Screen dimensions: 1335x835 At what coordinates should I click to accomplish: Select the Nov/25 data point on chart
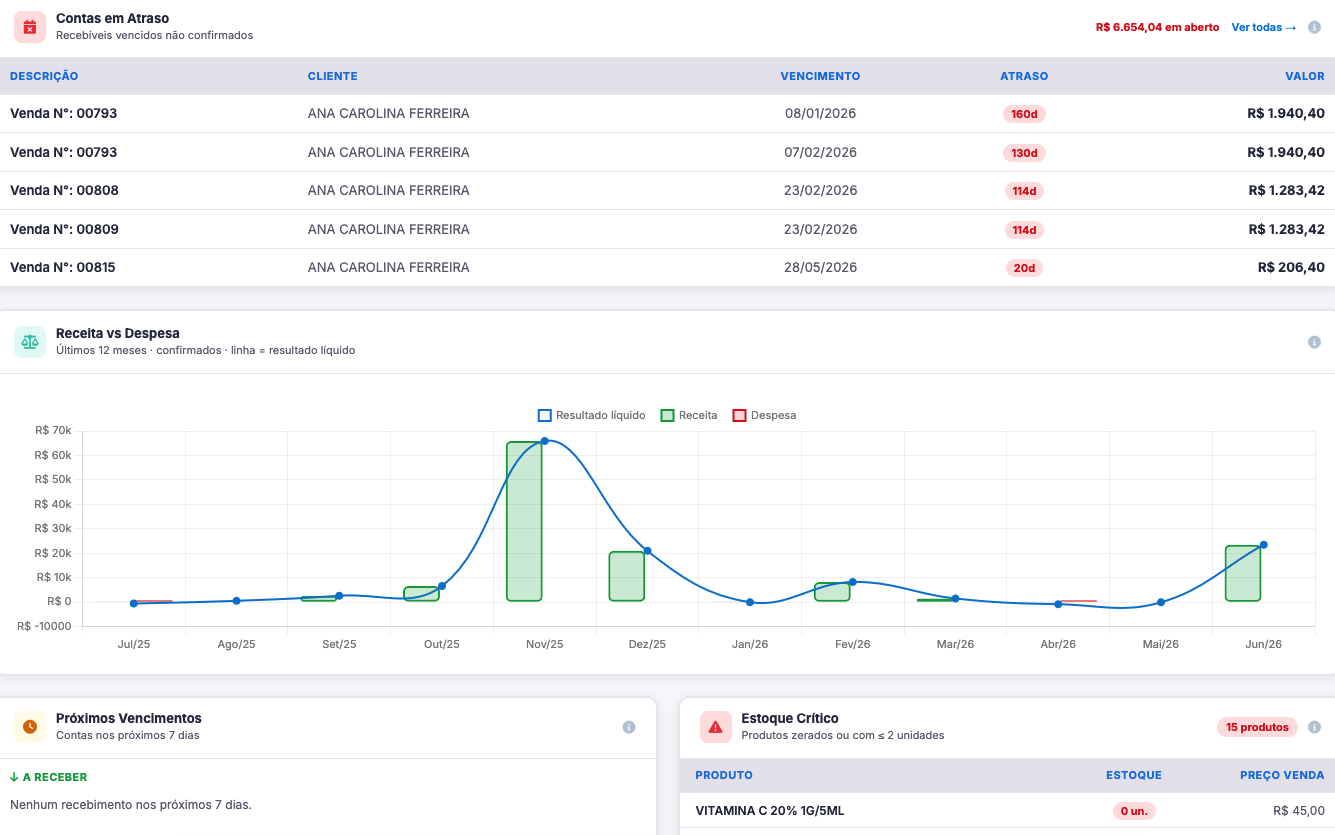(x=545, y=441)
